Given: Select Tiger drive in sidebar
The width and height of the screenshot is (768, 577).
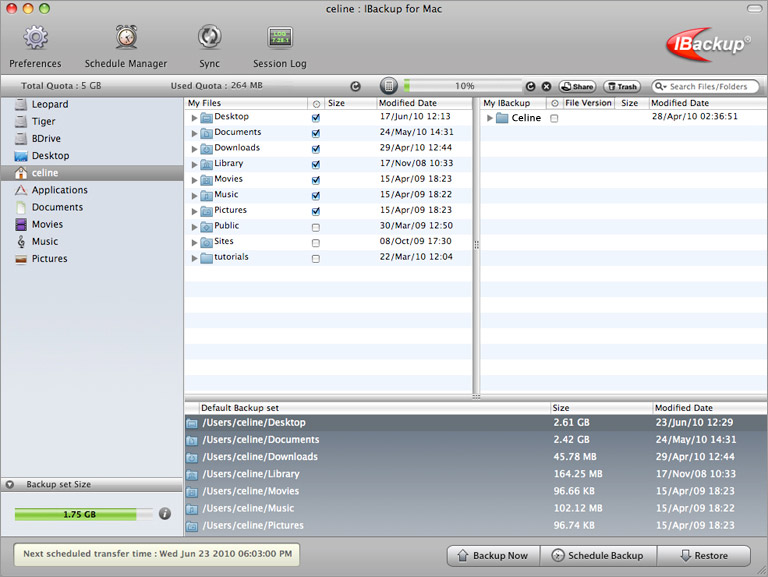Looking at the screenshot, I should tap(92, 121).
